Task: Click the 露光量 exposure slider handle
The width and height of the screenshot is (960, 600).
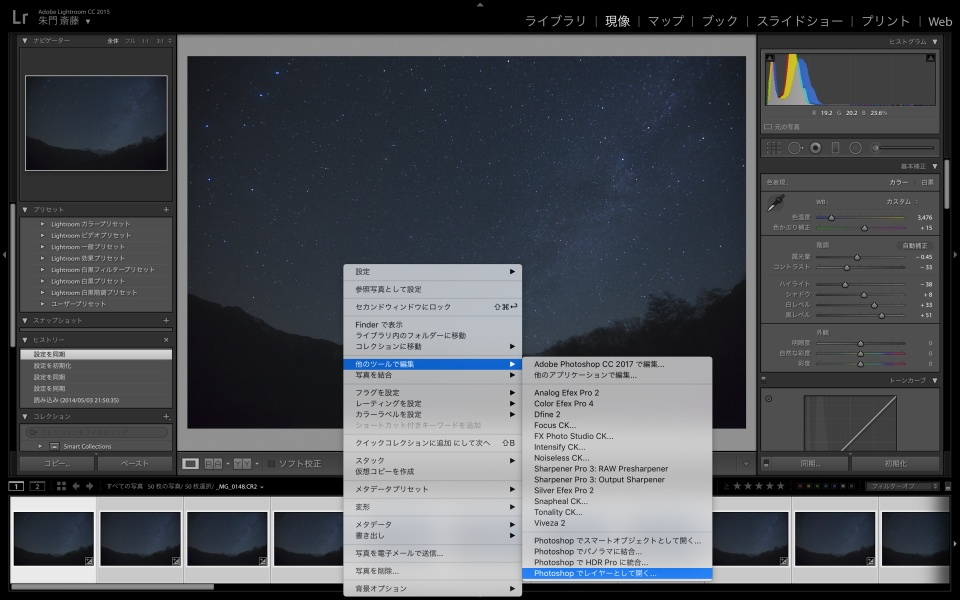Action: click(857, 257)
